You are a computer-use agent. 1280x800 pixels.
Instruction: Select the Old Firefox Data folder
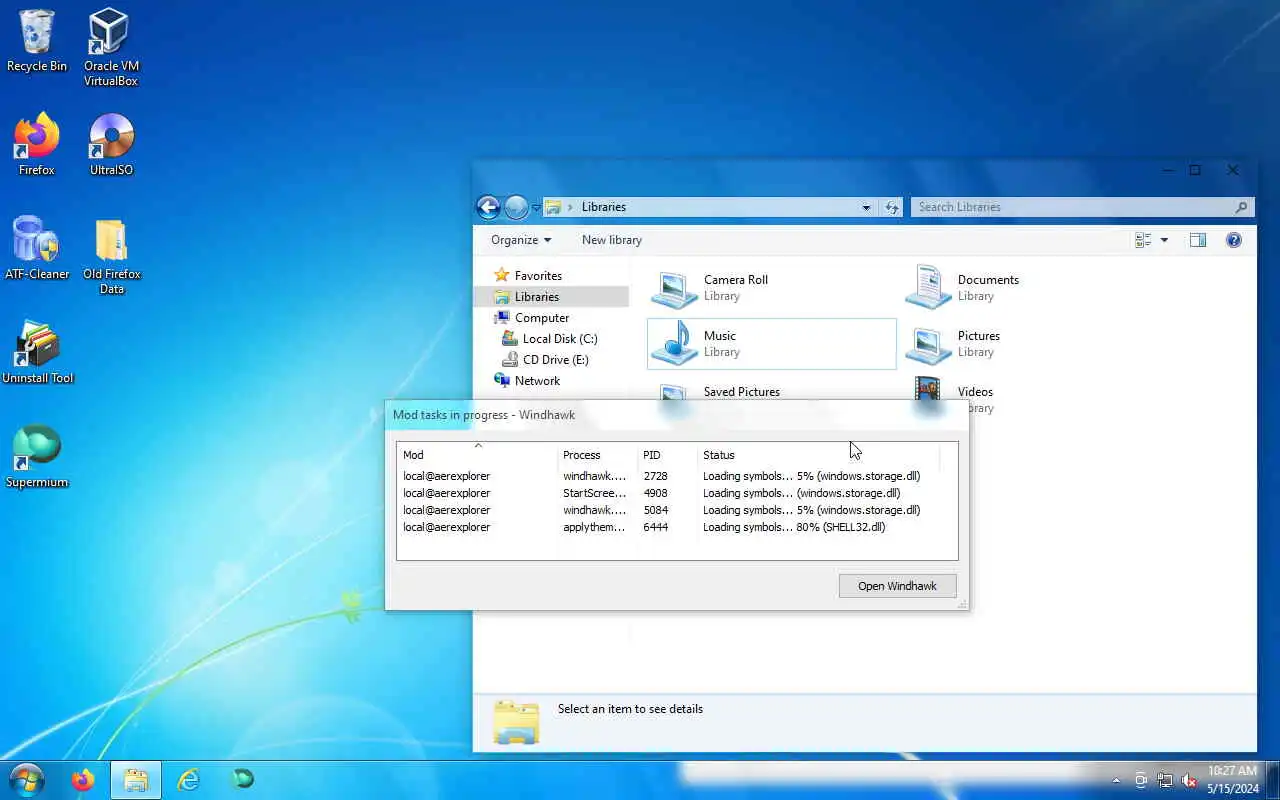111,256
